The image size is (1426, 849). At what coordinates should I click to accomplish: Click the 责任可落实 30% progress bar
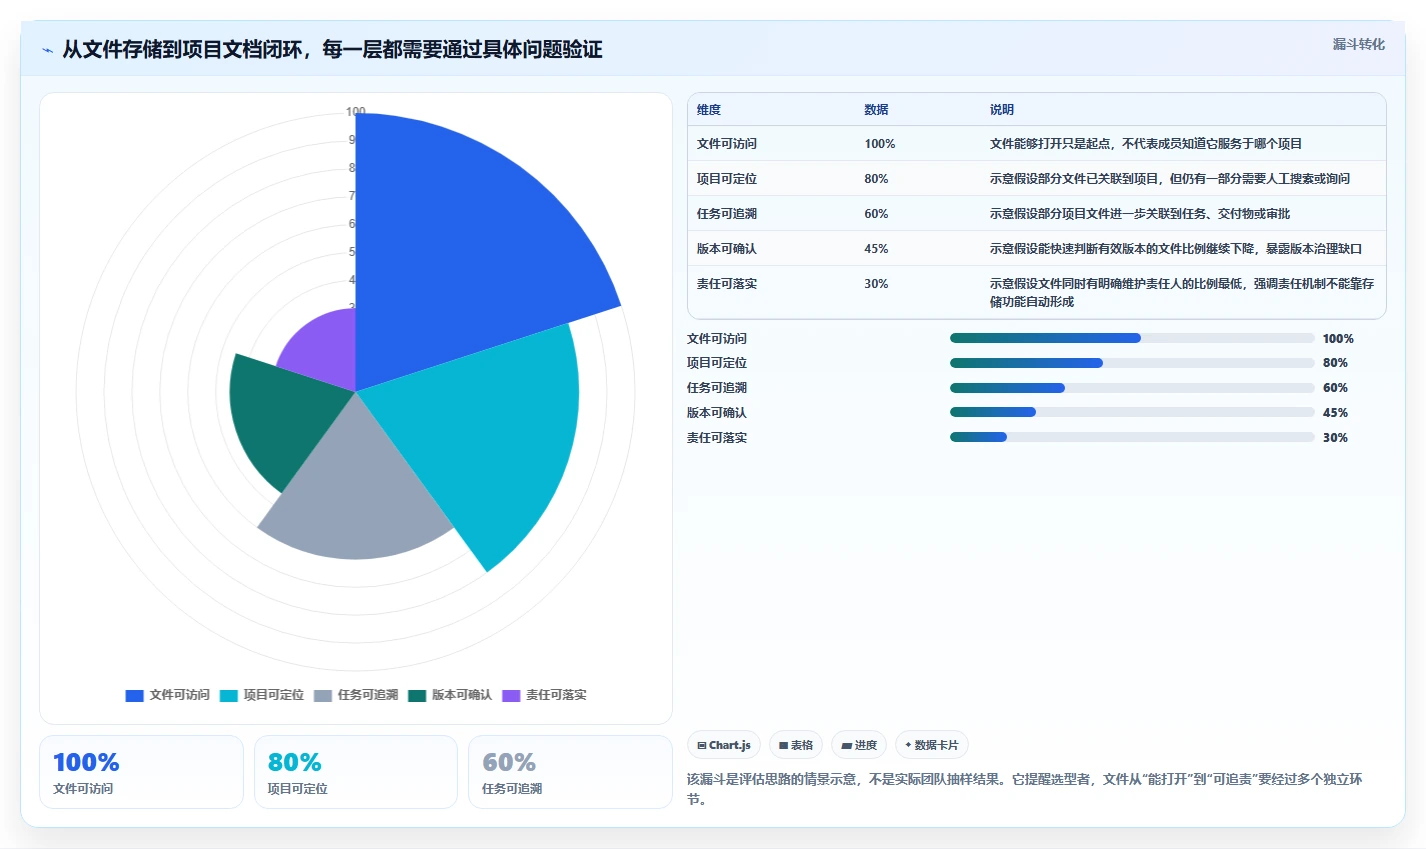click(x=1132, y=437)
